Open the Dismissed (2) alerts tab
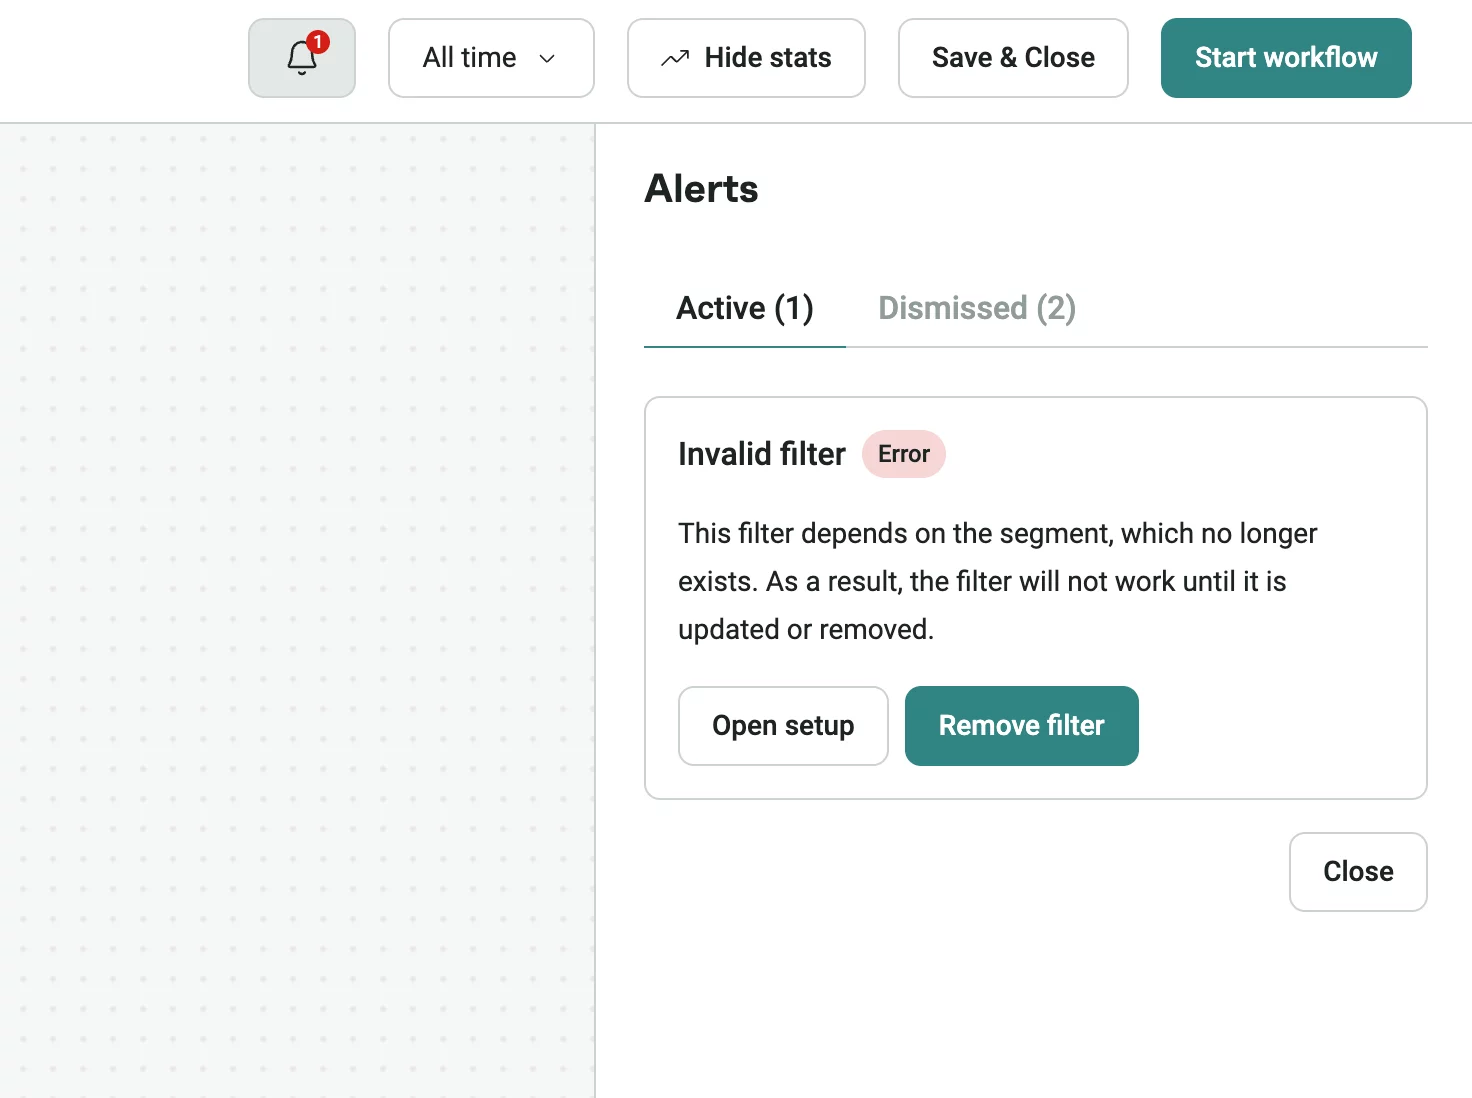Screen dimensions: 1472x1098 point(976,308)
